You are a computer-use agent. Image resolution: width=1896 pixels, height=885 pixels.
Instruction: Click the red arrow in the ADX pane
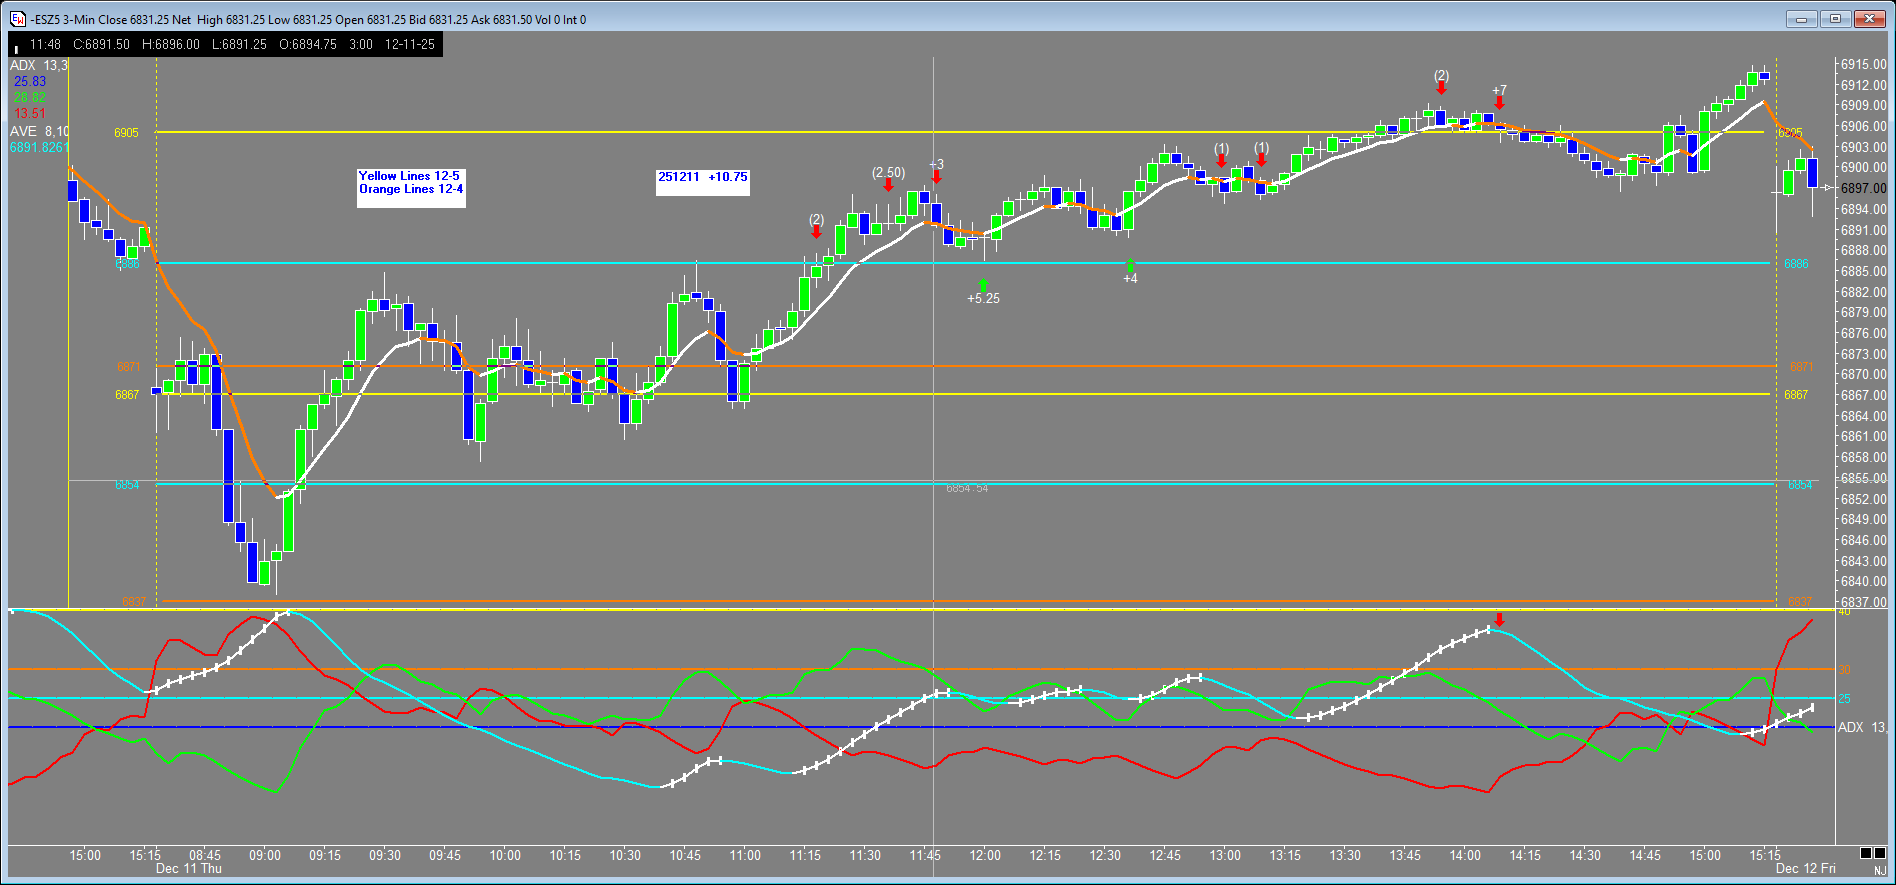[1499, 620]
